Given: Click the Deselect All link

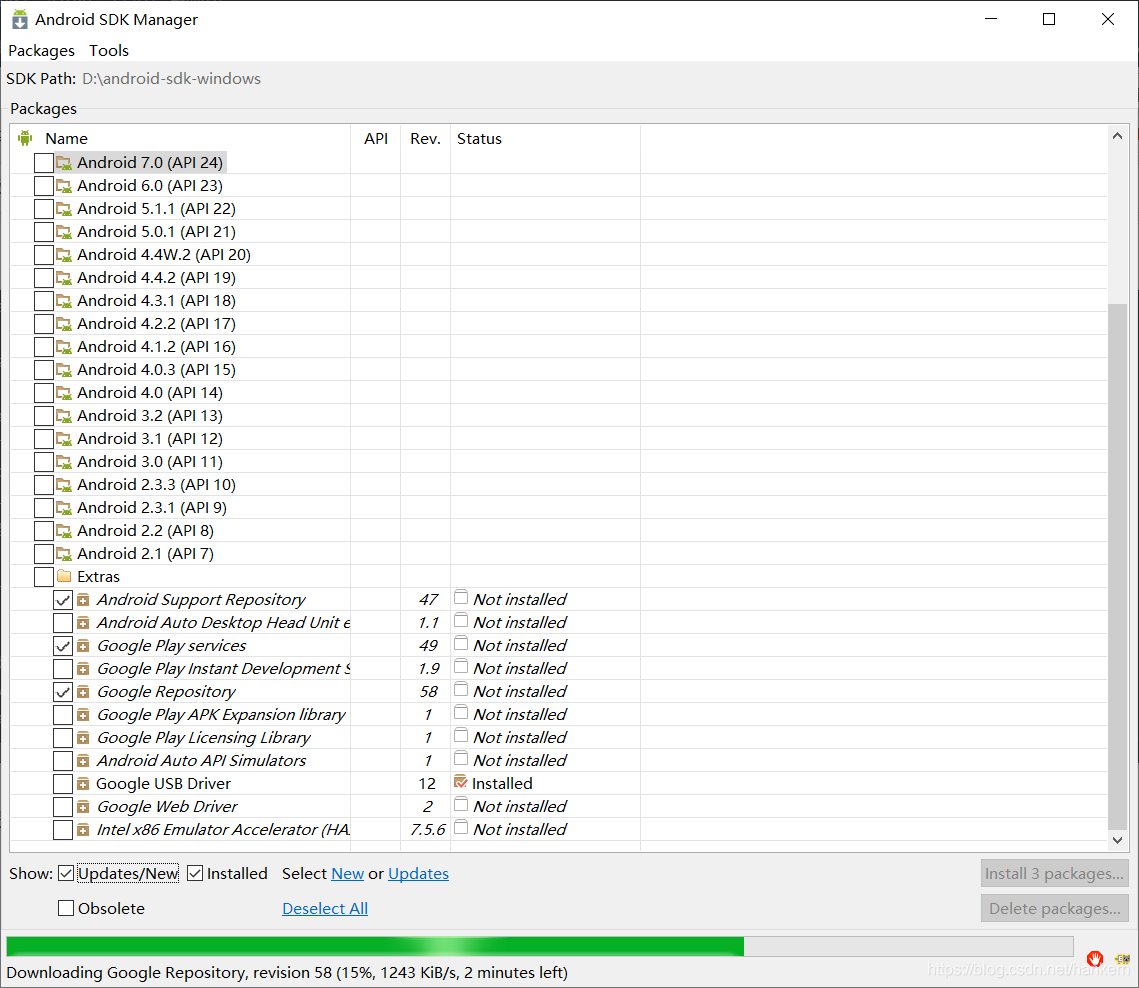Looking at the screenshot, I should 324,908.
